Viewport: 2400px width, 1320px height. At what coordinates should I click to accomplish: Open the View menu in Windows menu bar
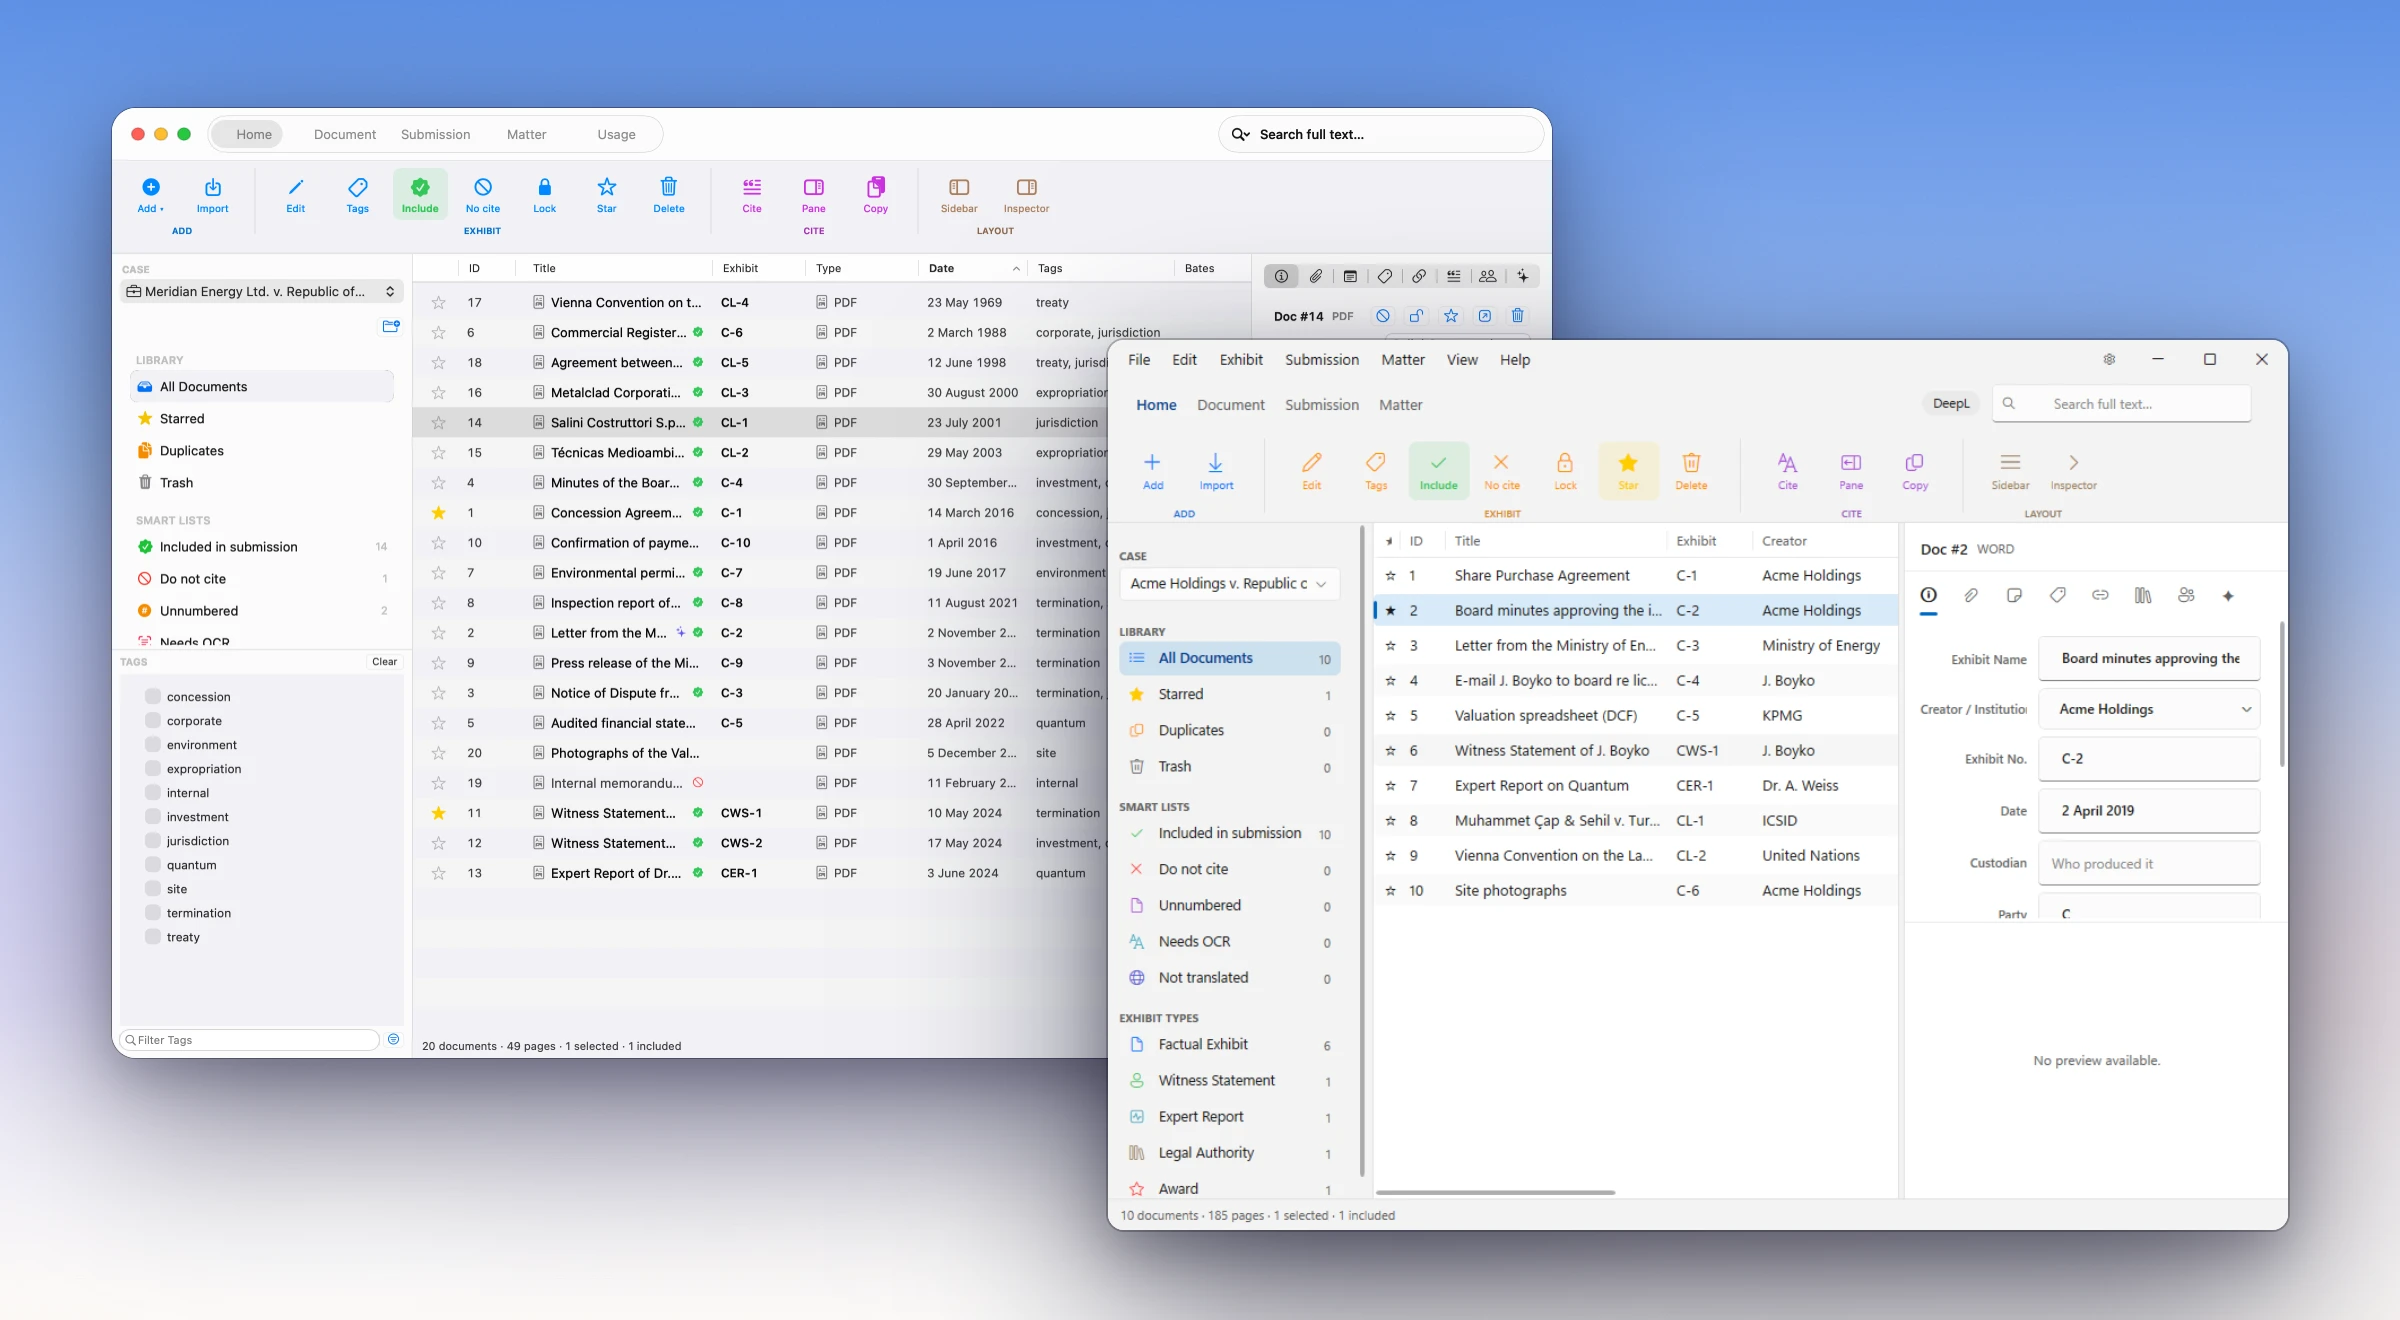[x=1461, y=359]
